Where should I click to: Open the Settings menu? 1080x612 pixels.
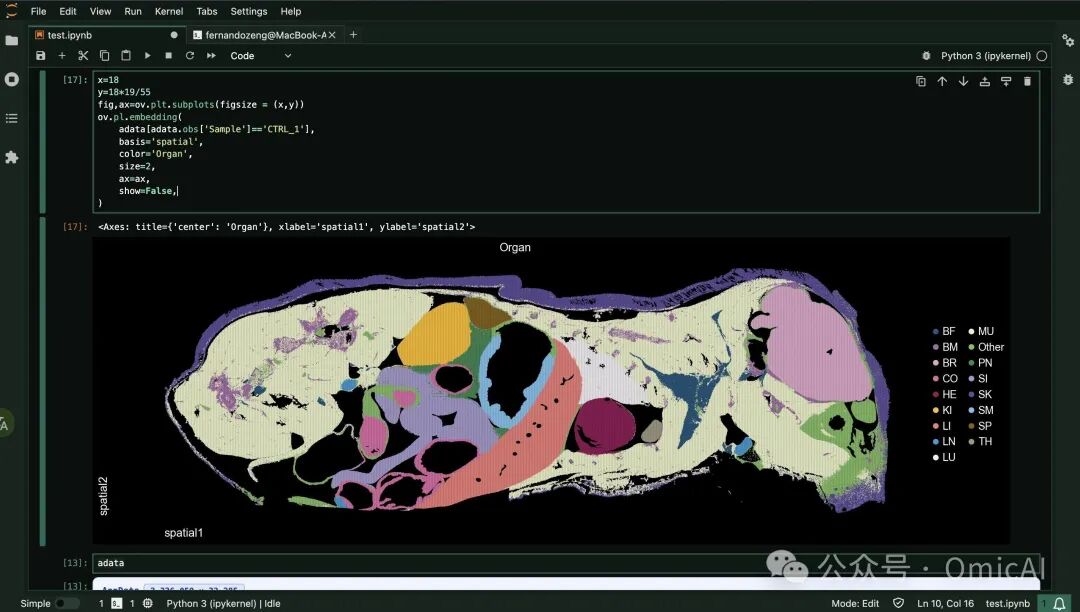click(x=249, y=11)
